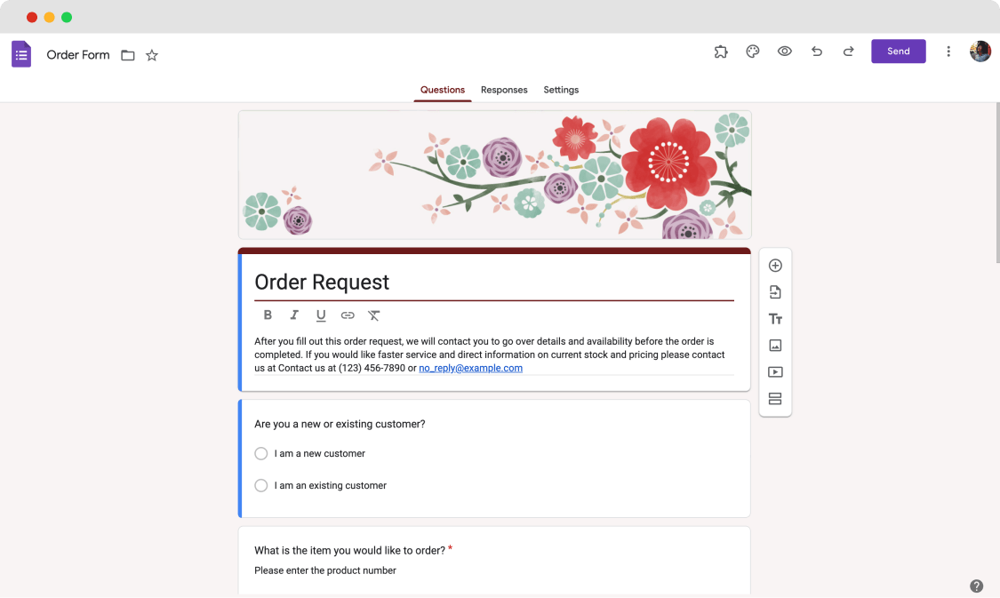Toggle bold formatting in the description toolbar

(x=267, y=314)
